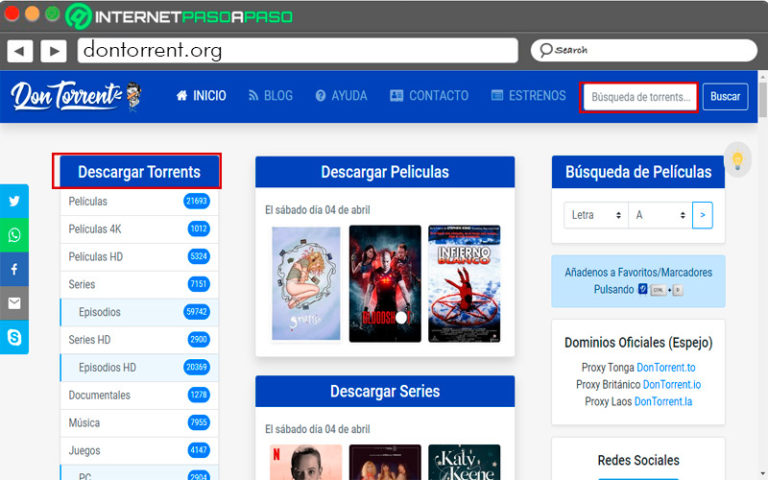Open Episodios subcategory
The image size is (768, 480).
[139, 312]
